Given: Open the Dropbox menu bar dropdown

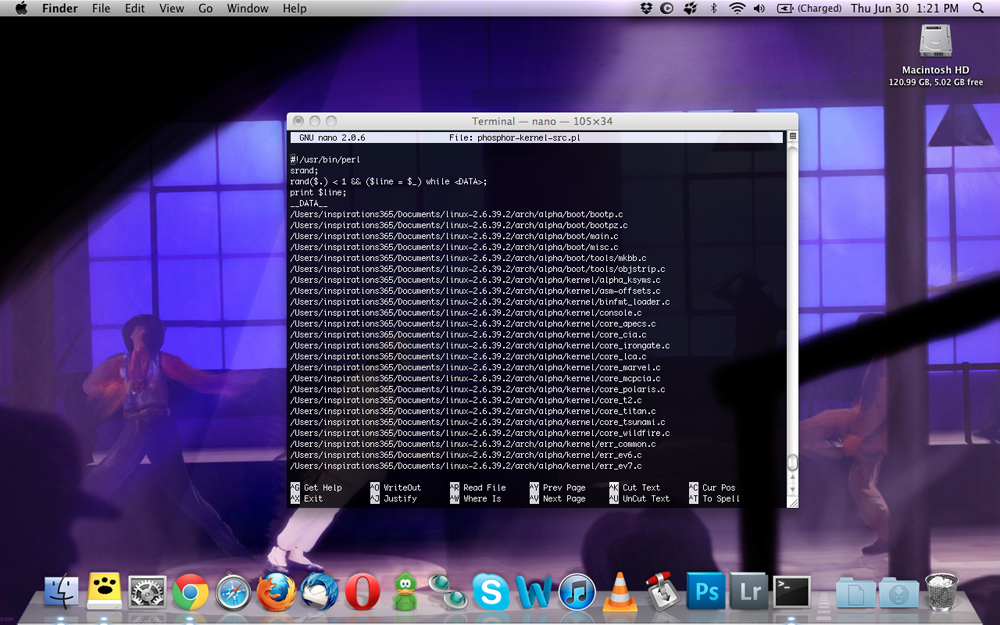Looking at the screenshot, I should pos(647,9).
